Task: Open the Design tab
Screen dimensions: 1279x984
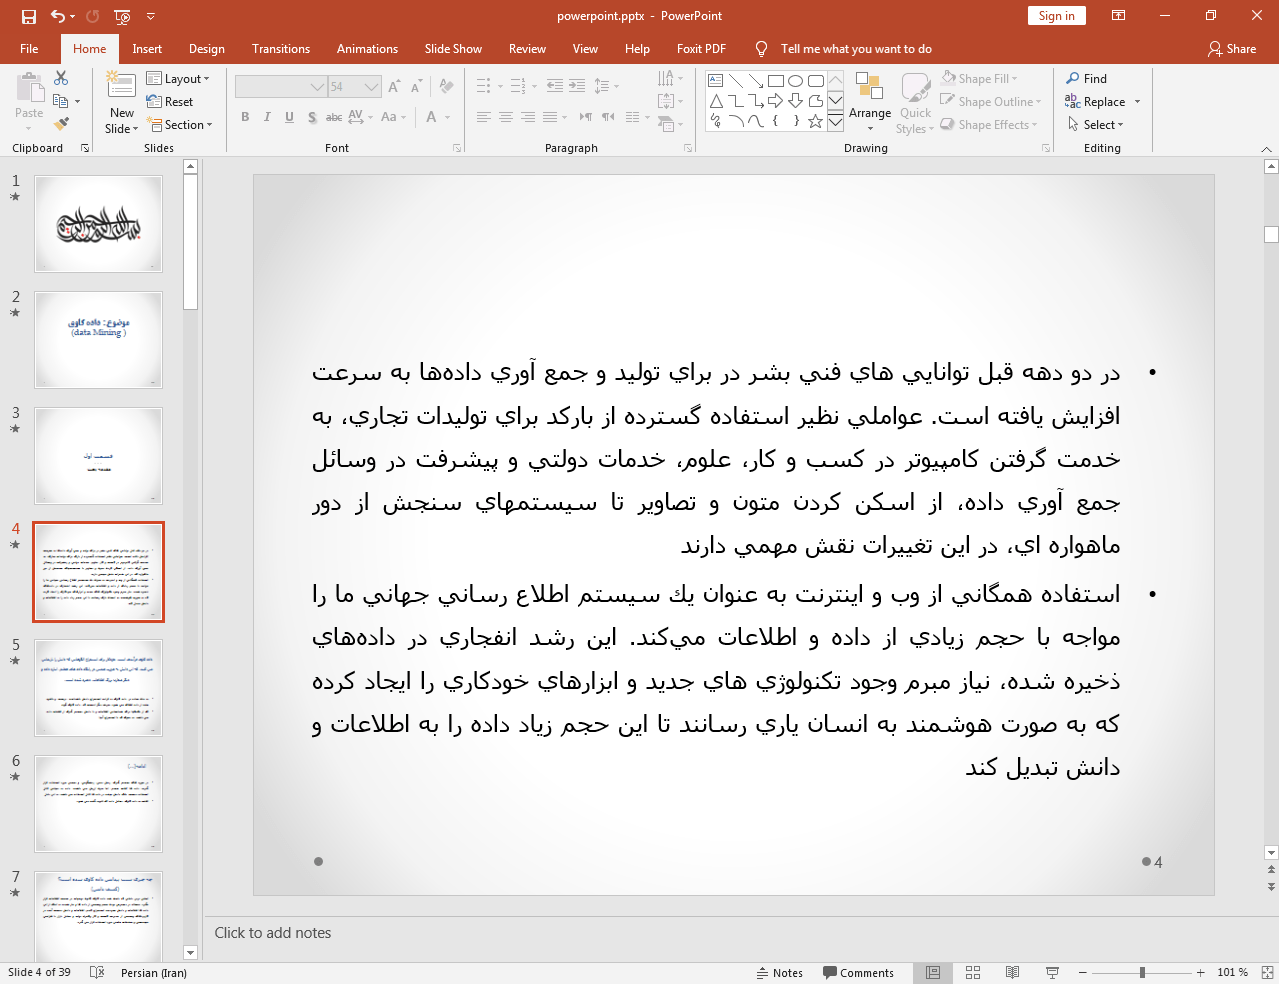Action: tap(206, 48)
